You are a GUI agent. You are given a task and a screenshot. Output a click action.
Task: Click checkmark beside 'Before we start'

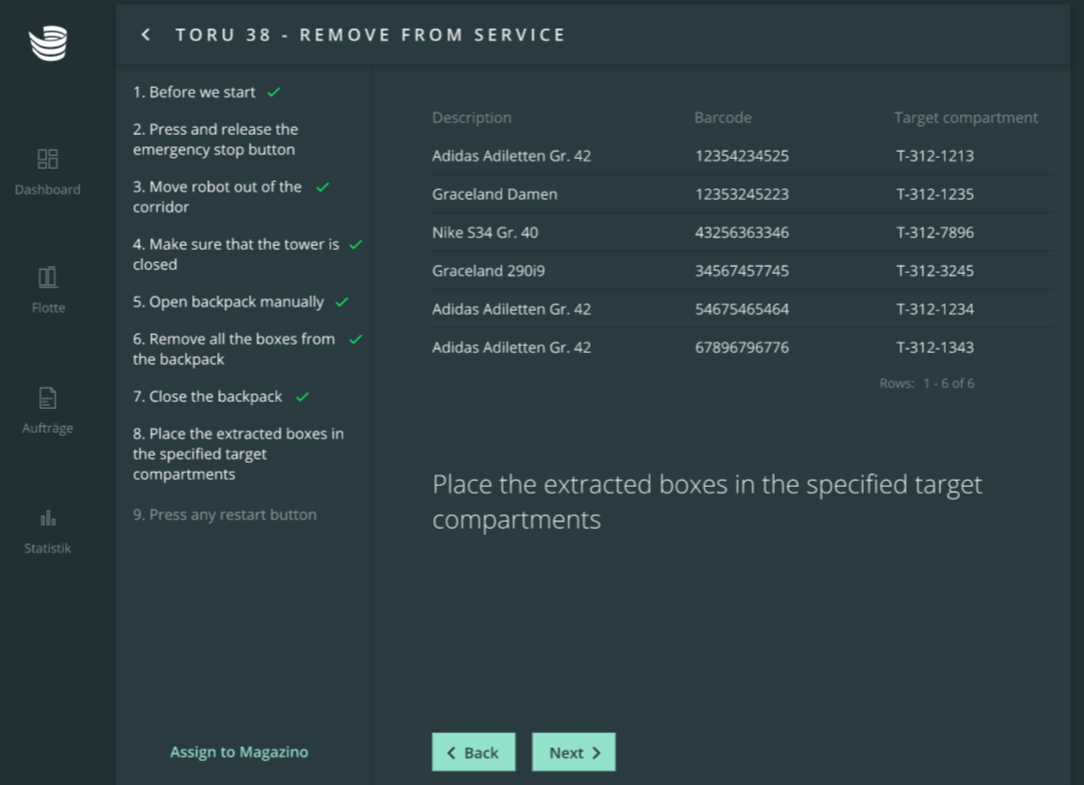pyautogui.click(x=274, y=92)
